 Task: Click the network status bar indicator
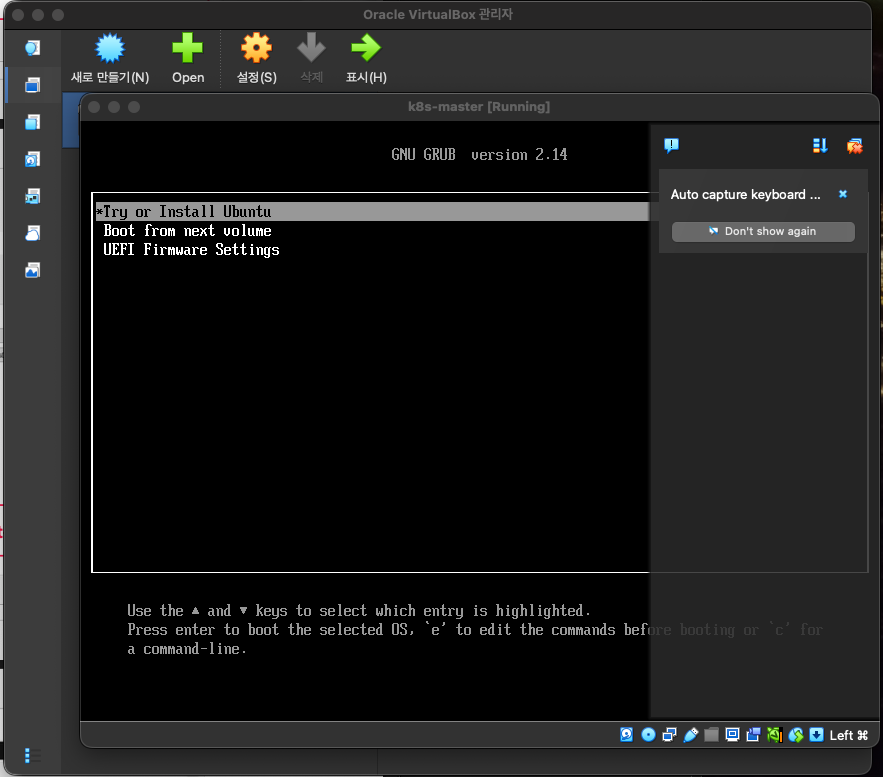[x=670, y=735]
